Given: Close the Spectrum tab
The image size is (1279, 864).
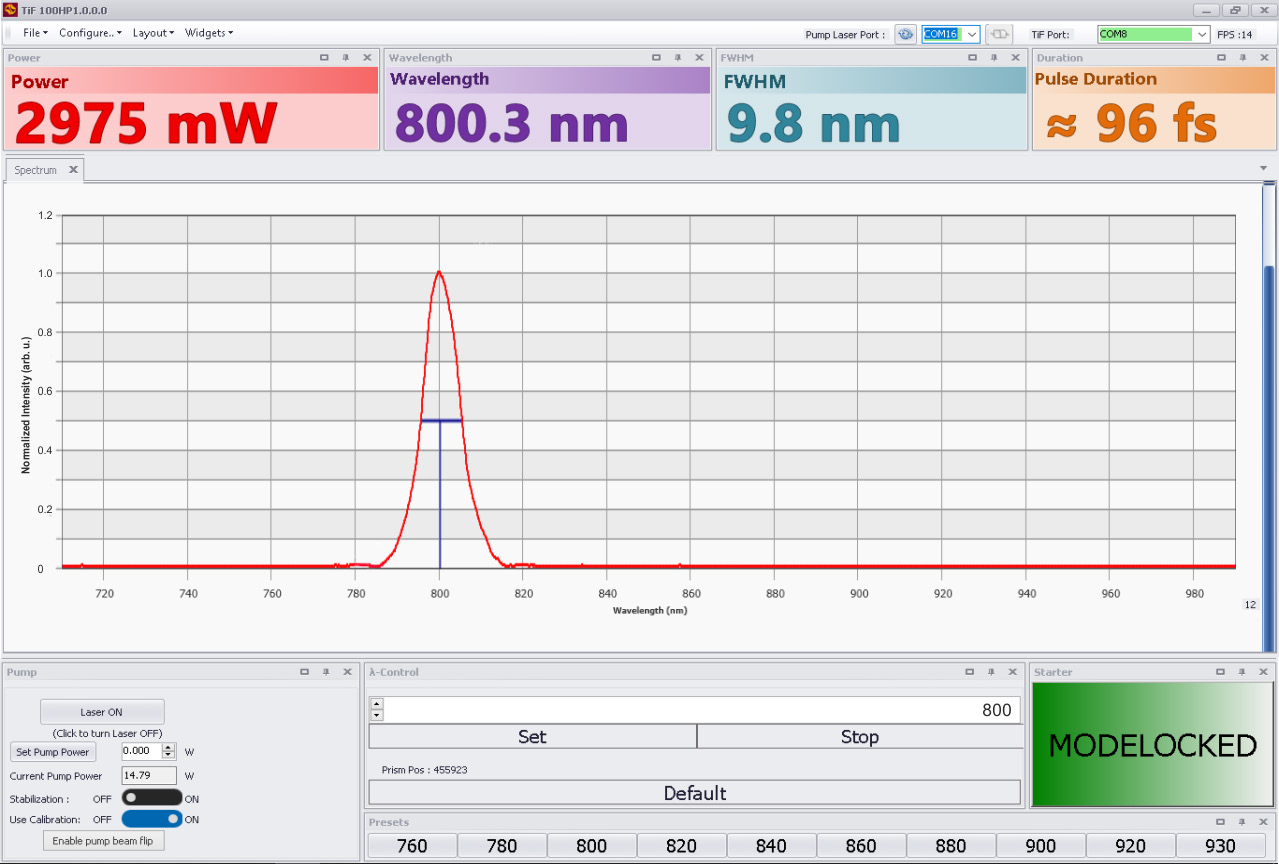Looking at the screenshot, I should [x=73, y=170].
